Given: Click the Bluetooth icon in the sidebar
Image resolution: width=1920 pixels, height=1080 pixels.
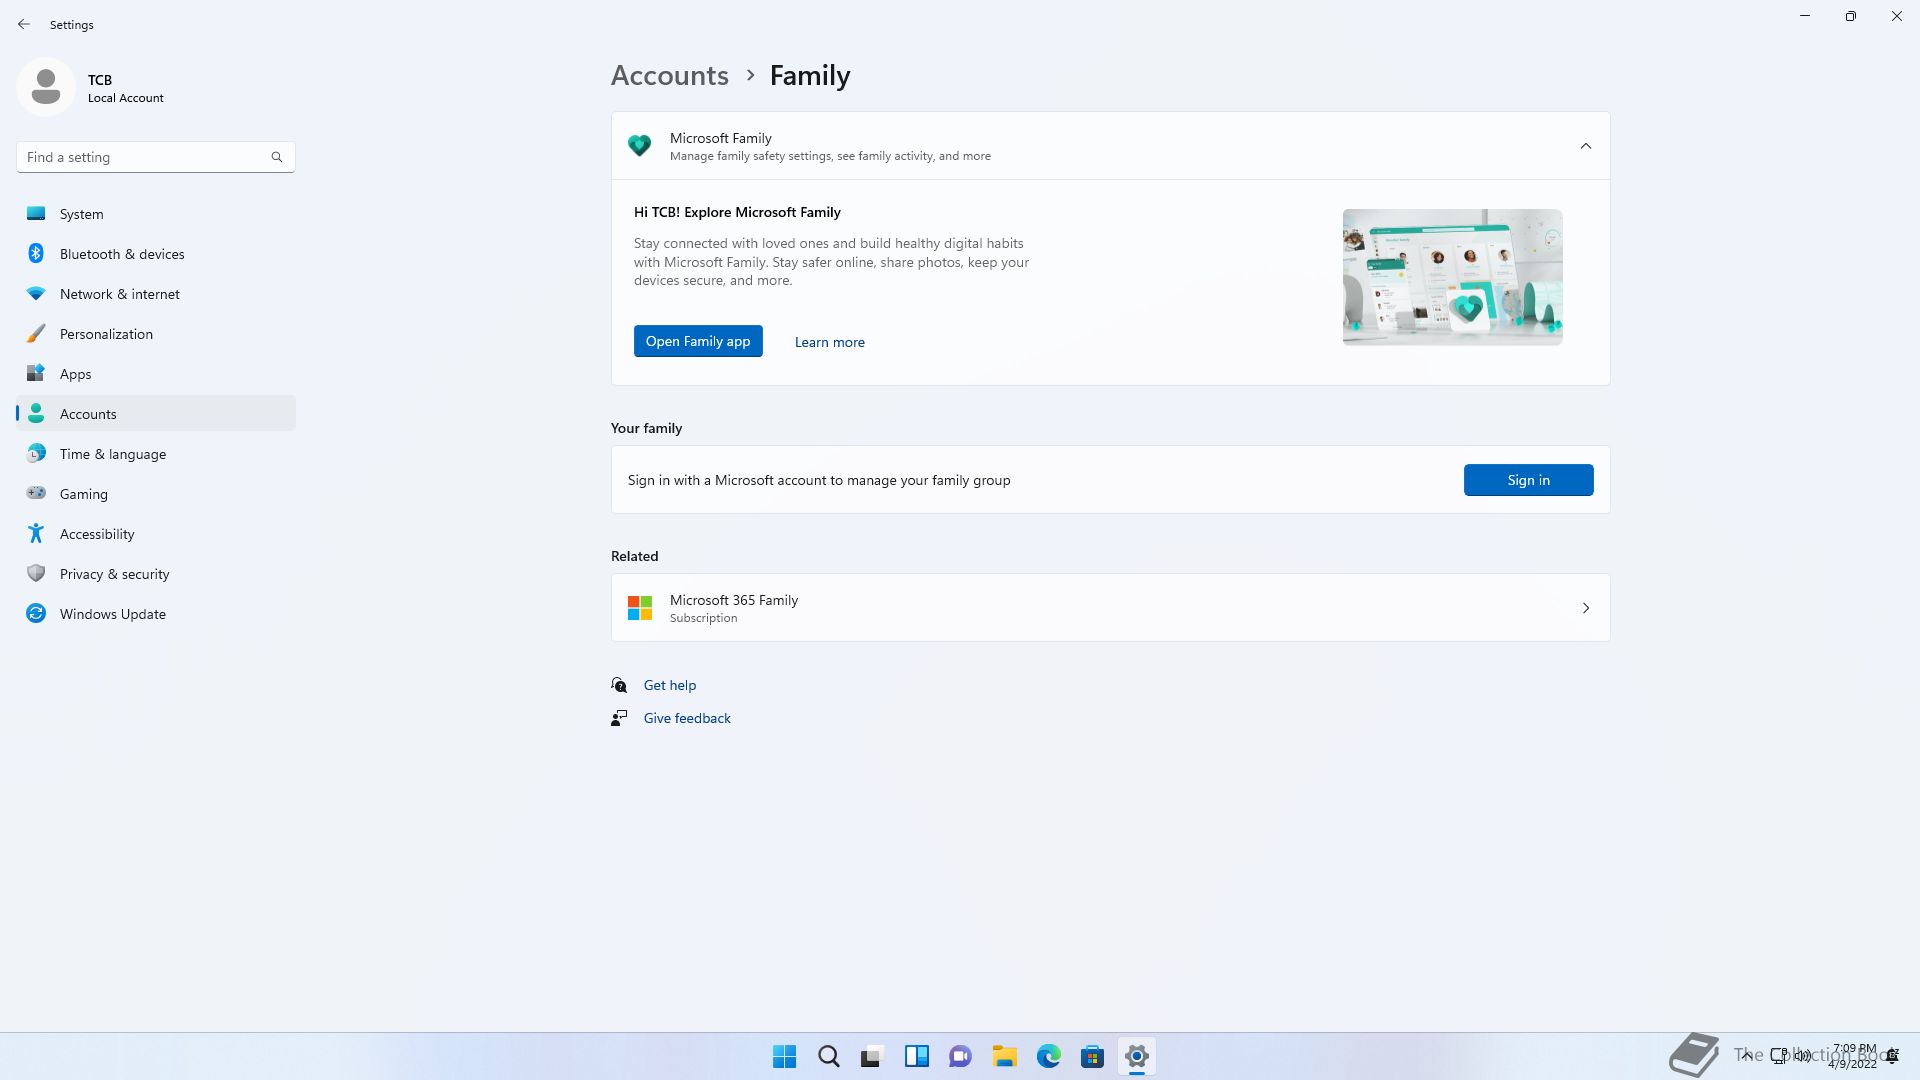Looking at the screenshot, I should 36,254.
